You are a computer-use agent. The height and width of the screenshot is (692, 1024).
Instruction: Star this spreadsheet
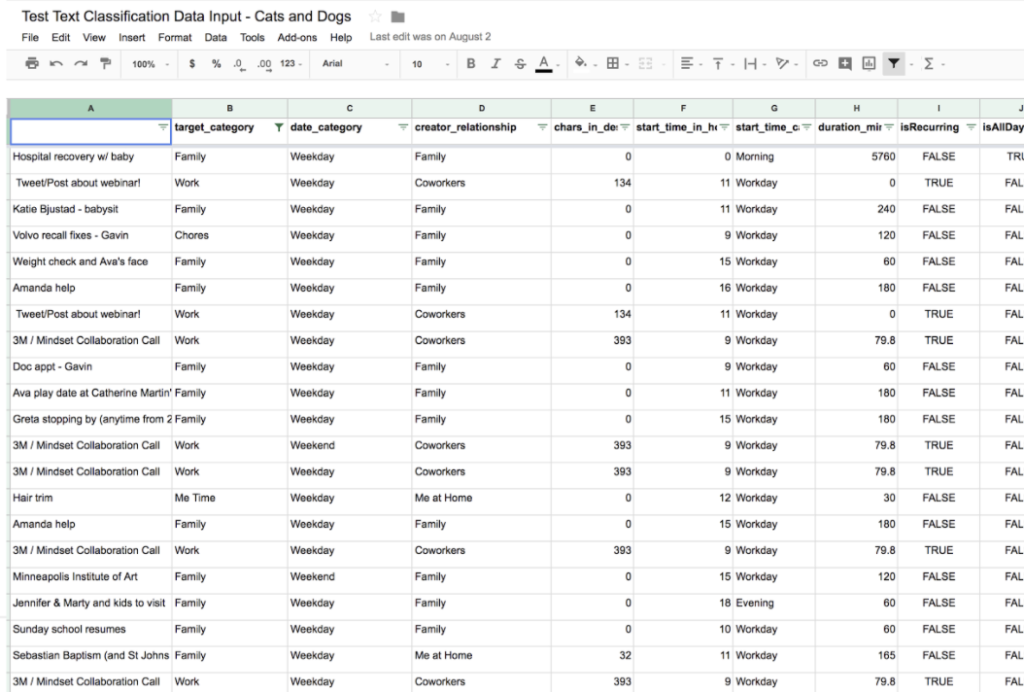[375, 16]
